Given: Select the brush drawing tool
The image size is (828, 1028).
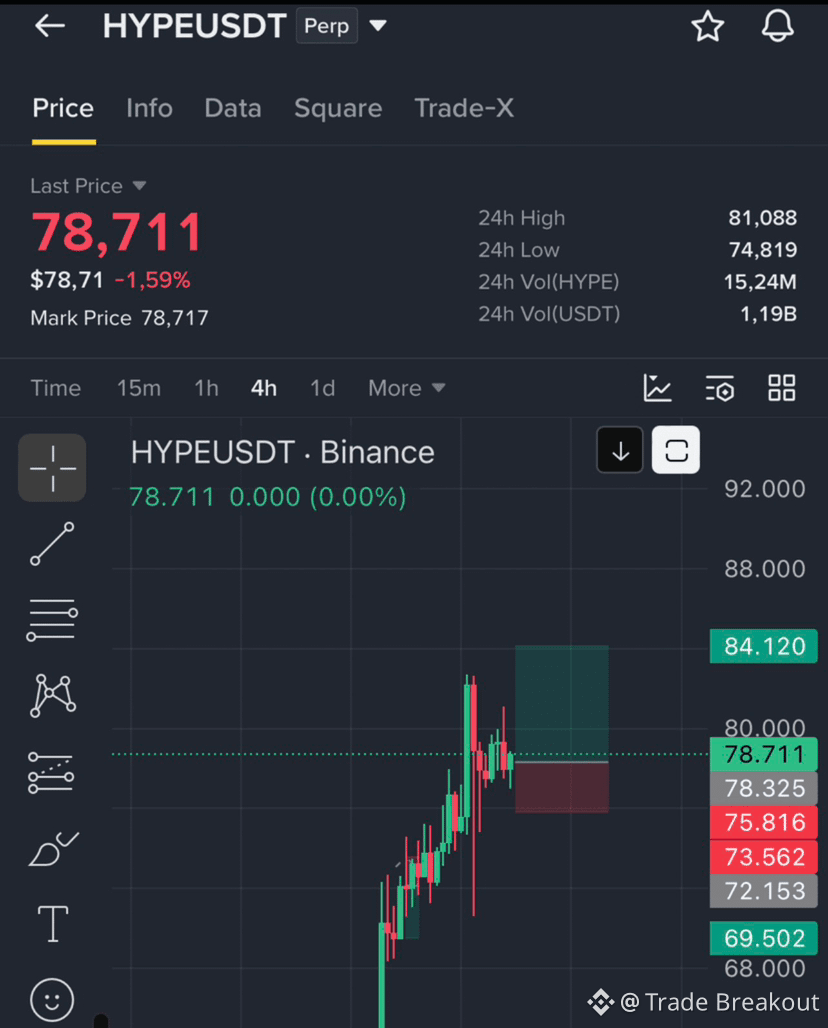Looking at the screenshot, I should pyautogui.click(x=53, y=849).
